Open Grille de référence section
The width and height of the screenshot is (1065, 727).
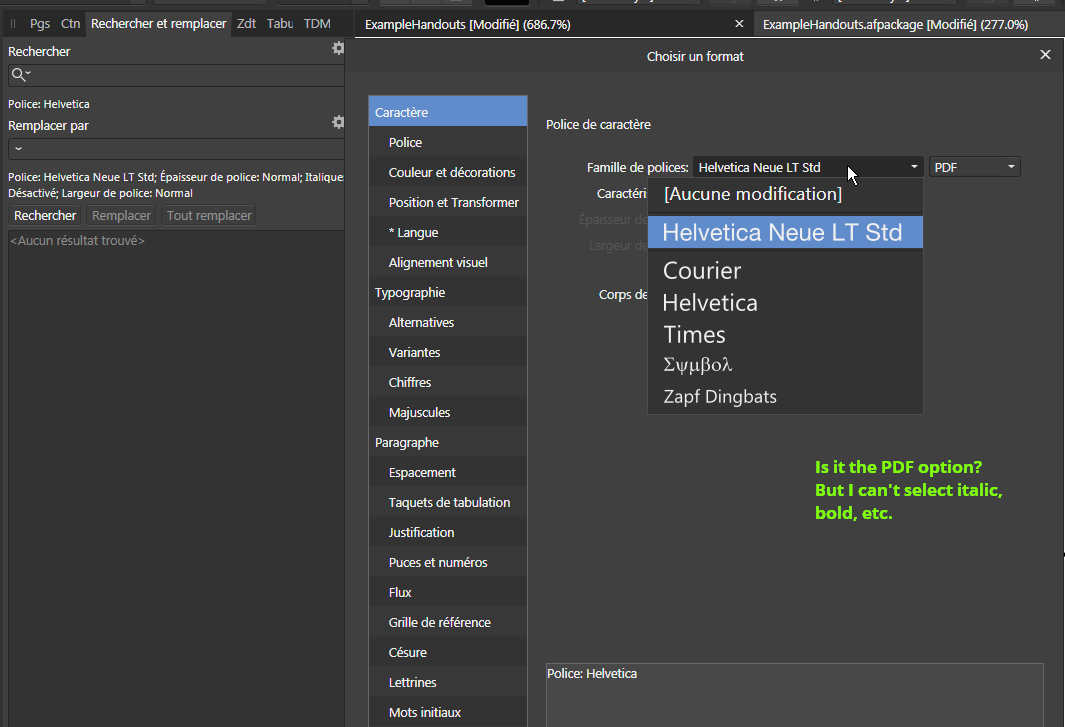click(448, 622)
